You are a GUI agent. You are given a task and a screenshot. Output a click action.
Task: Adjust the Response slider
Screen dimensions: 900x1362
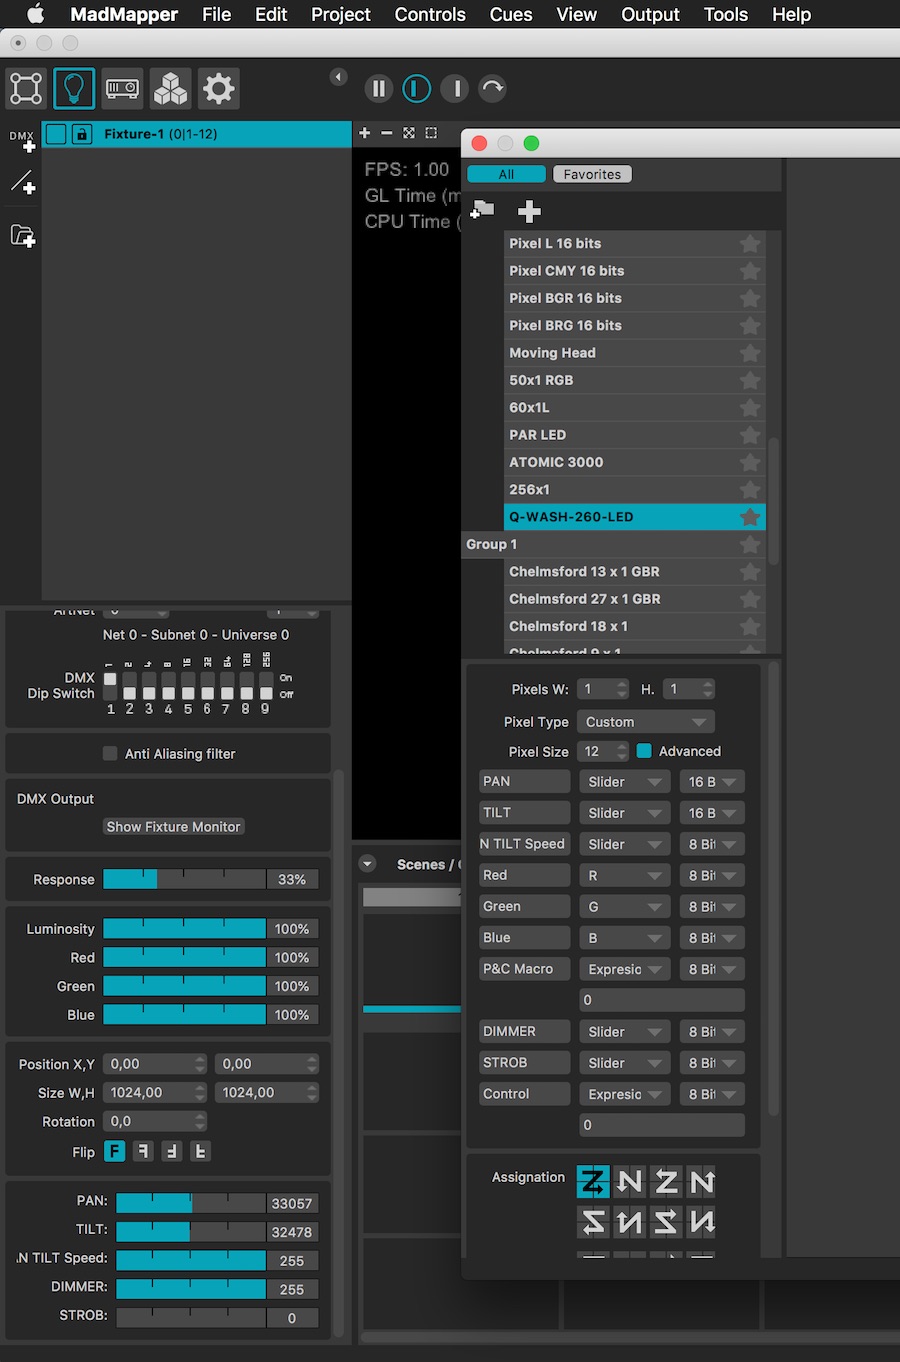(185, 879)
